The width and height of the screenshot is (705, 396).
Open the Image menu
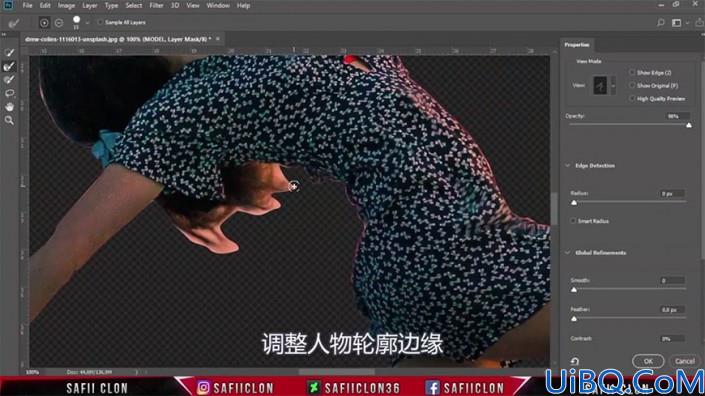click(x=66, y=5)
